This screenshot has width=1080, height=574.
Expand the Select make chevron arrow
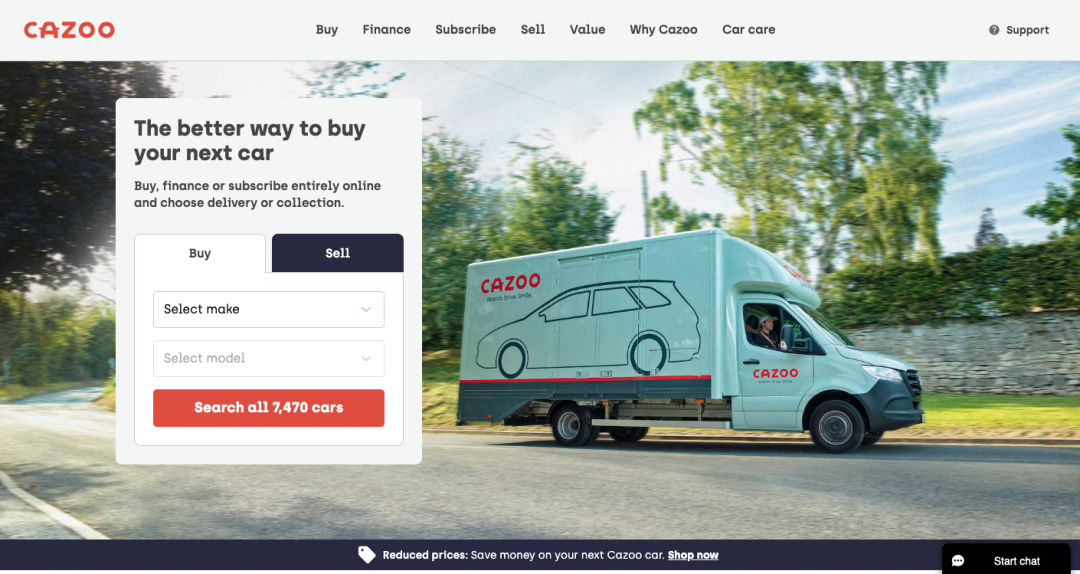pos(366,309)
